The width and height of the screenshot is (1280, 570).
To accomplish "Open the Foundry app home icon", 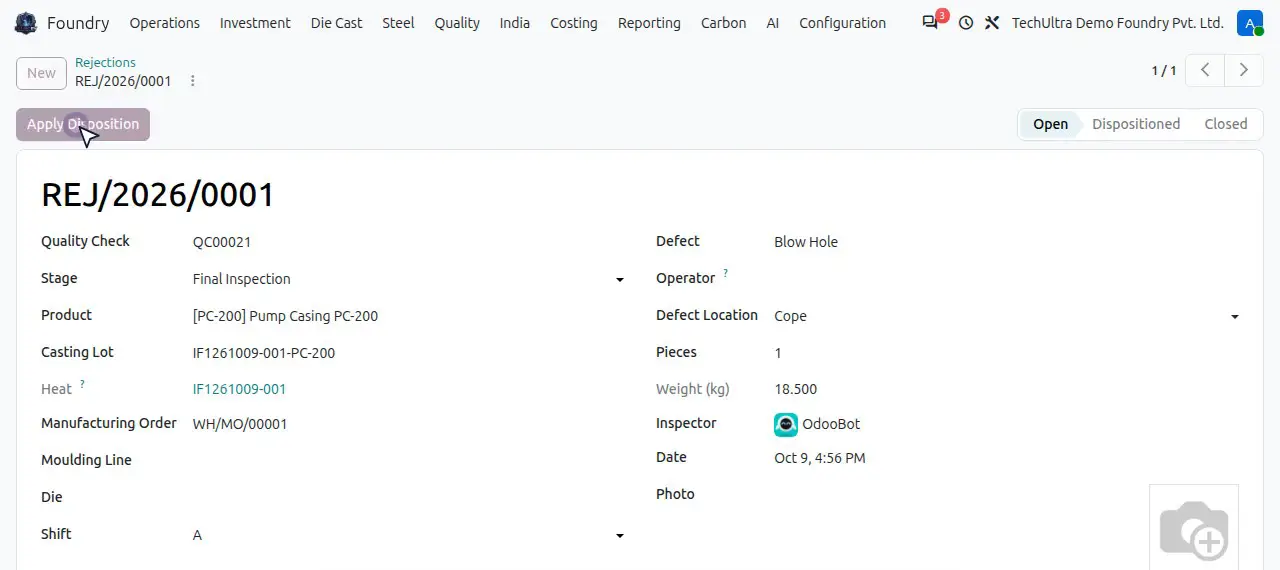I will click(26, 23).
